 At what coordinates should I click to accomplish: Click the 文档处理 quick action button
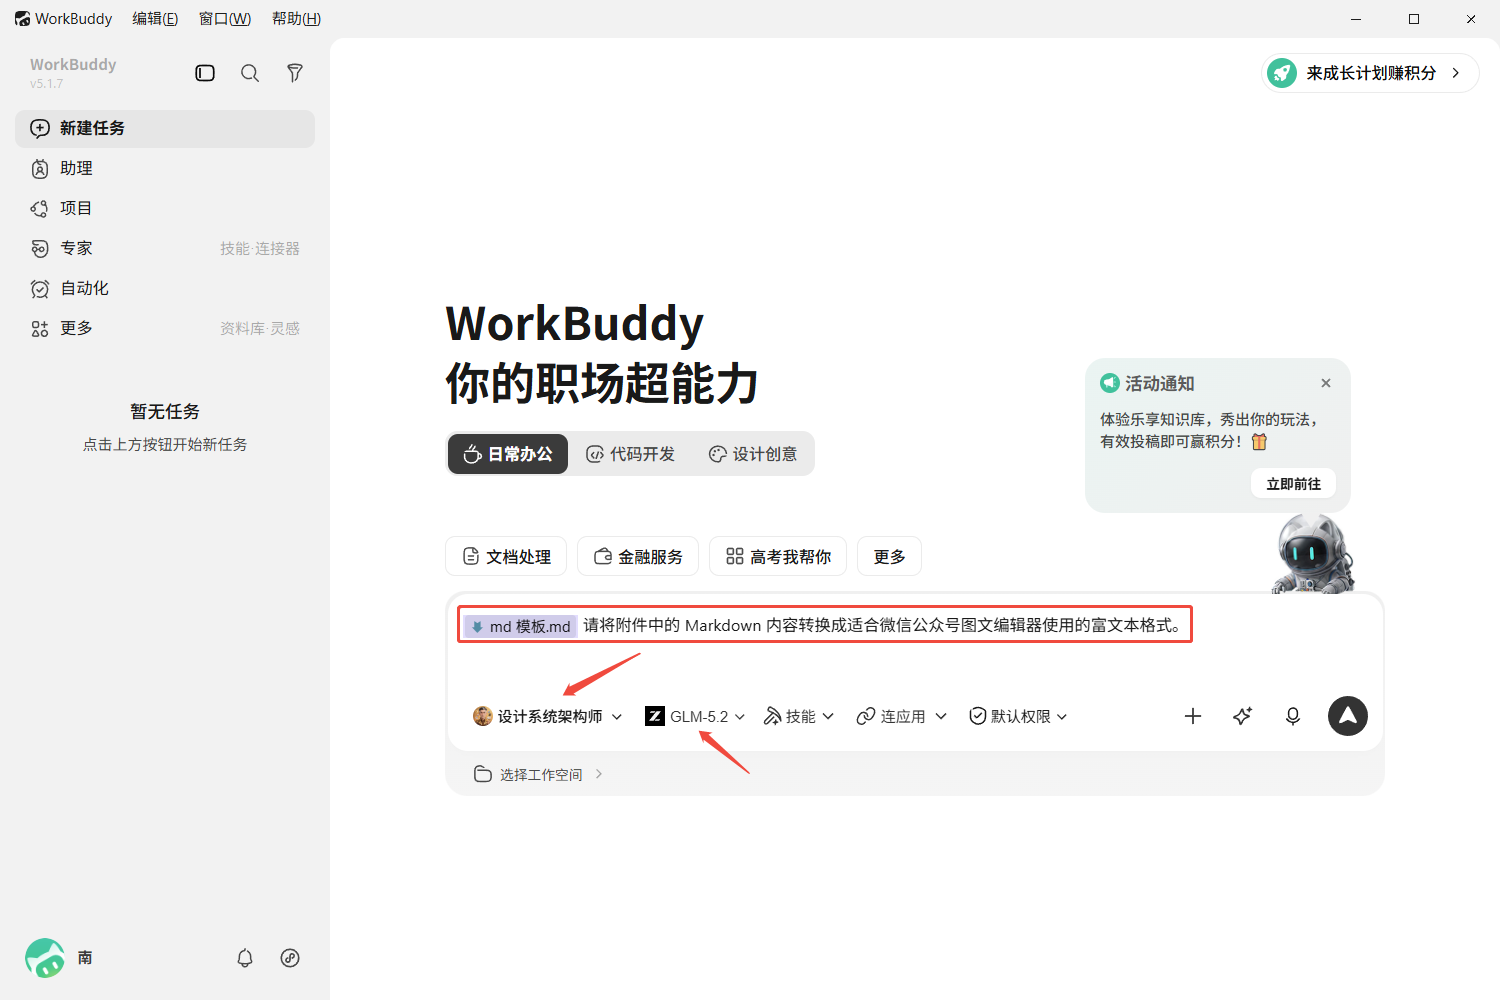pyautogui.click(x=506, y=556)
